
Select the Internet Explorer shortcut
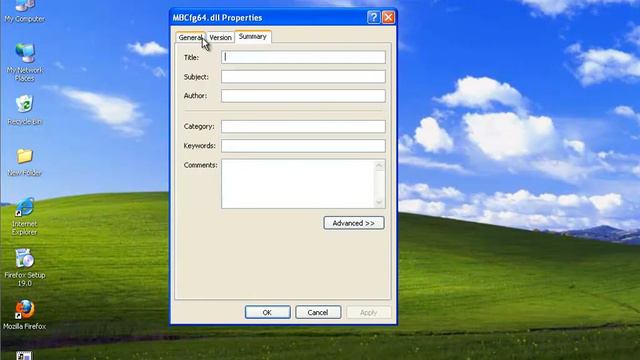click(x=24, y=216)
